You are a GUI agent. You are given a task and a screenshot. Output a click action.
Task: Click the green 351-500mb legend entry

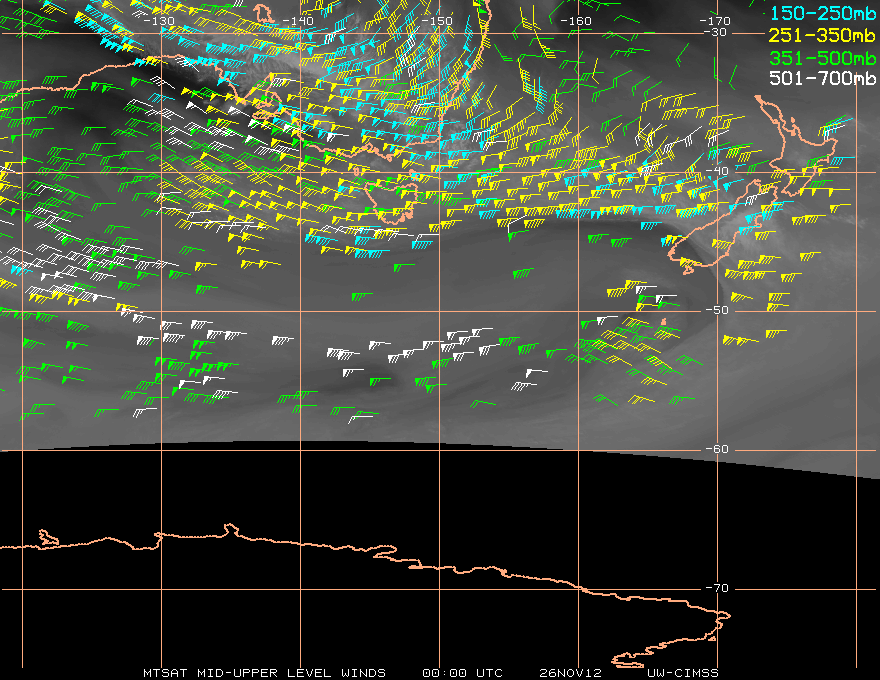822,58
